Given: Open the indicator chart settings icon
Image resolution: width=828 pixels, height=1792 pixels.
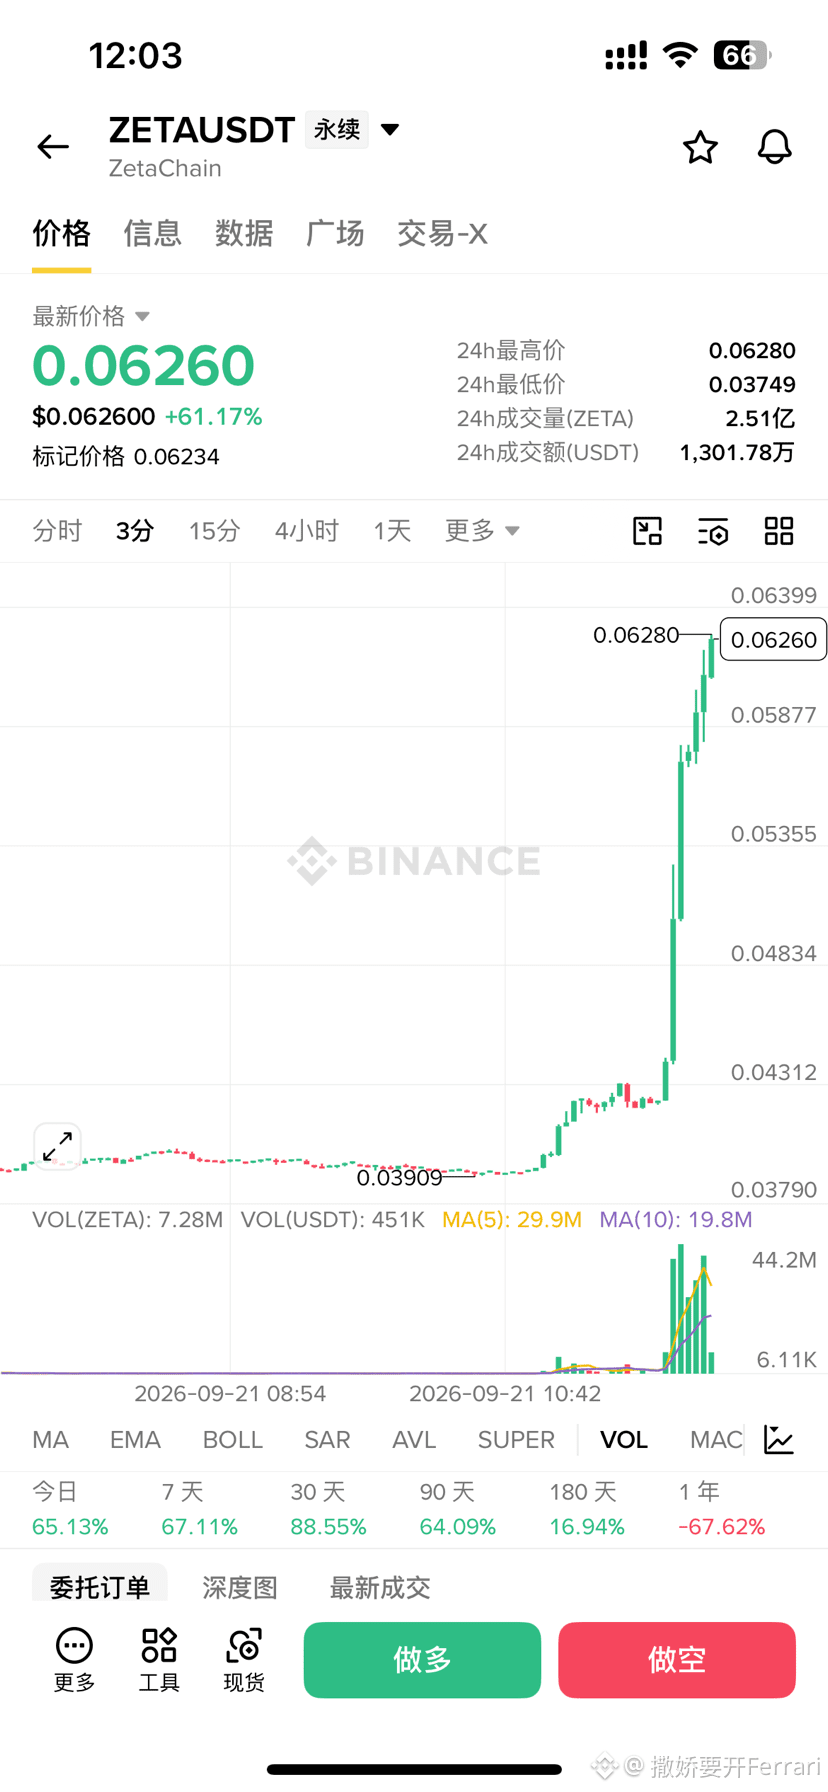Looking at the screenshot, I should click(779, 1440).
